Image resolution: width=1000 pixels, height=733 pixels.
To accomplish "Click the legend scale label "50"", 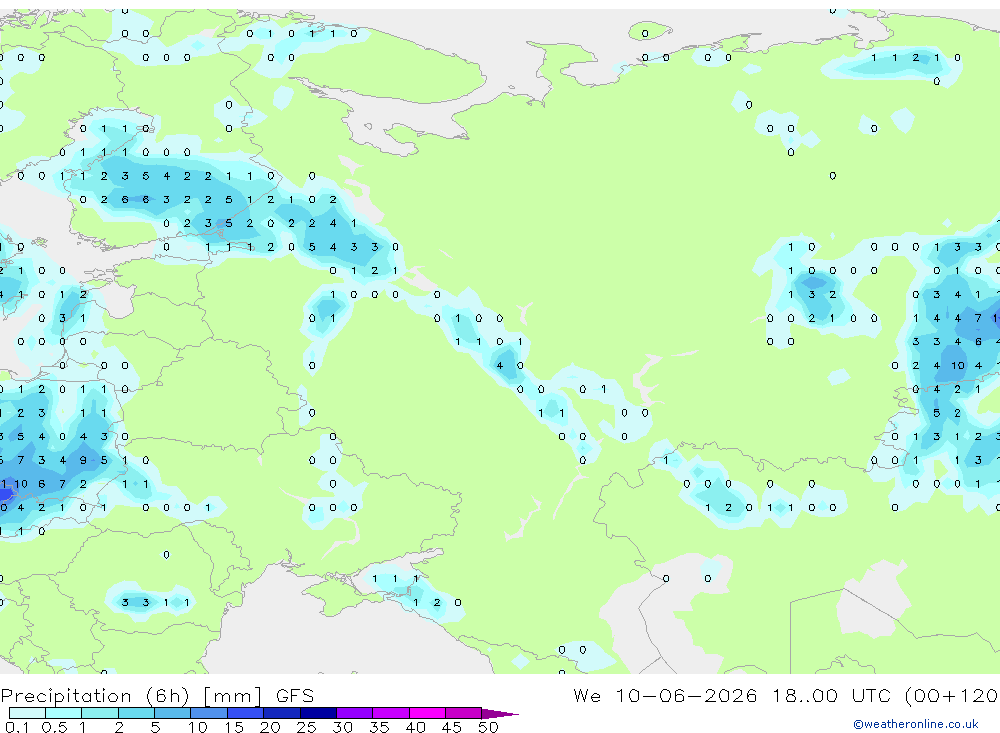I will tap(488, 727).
